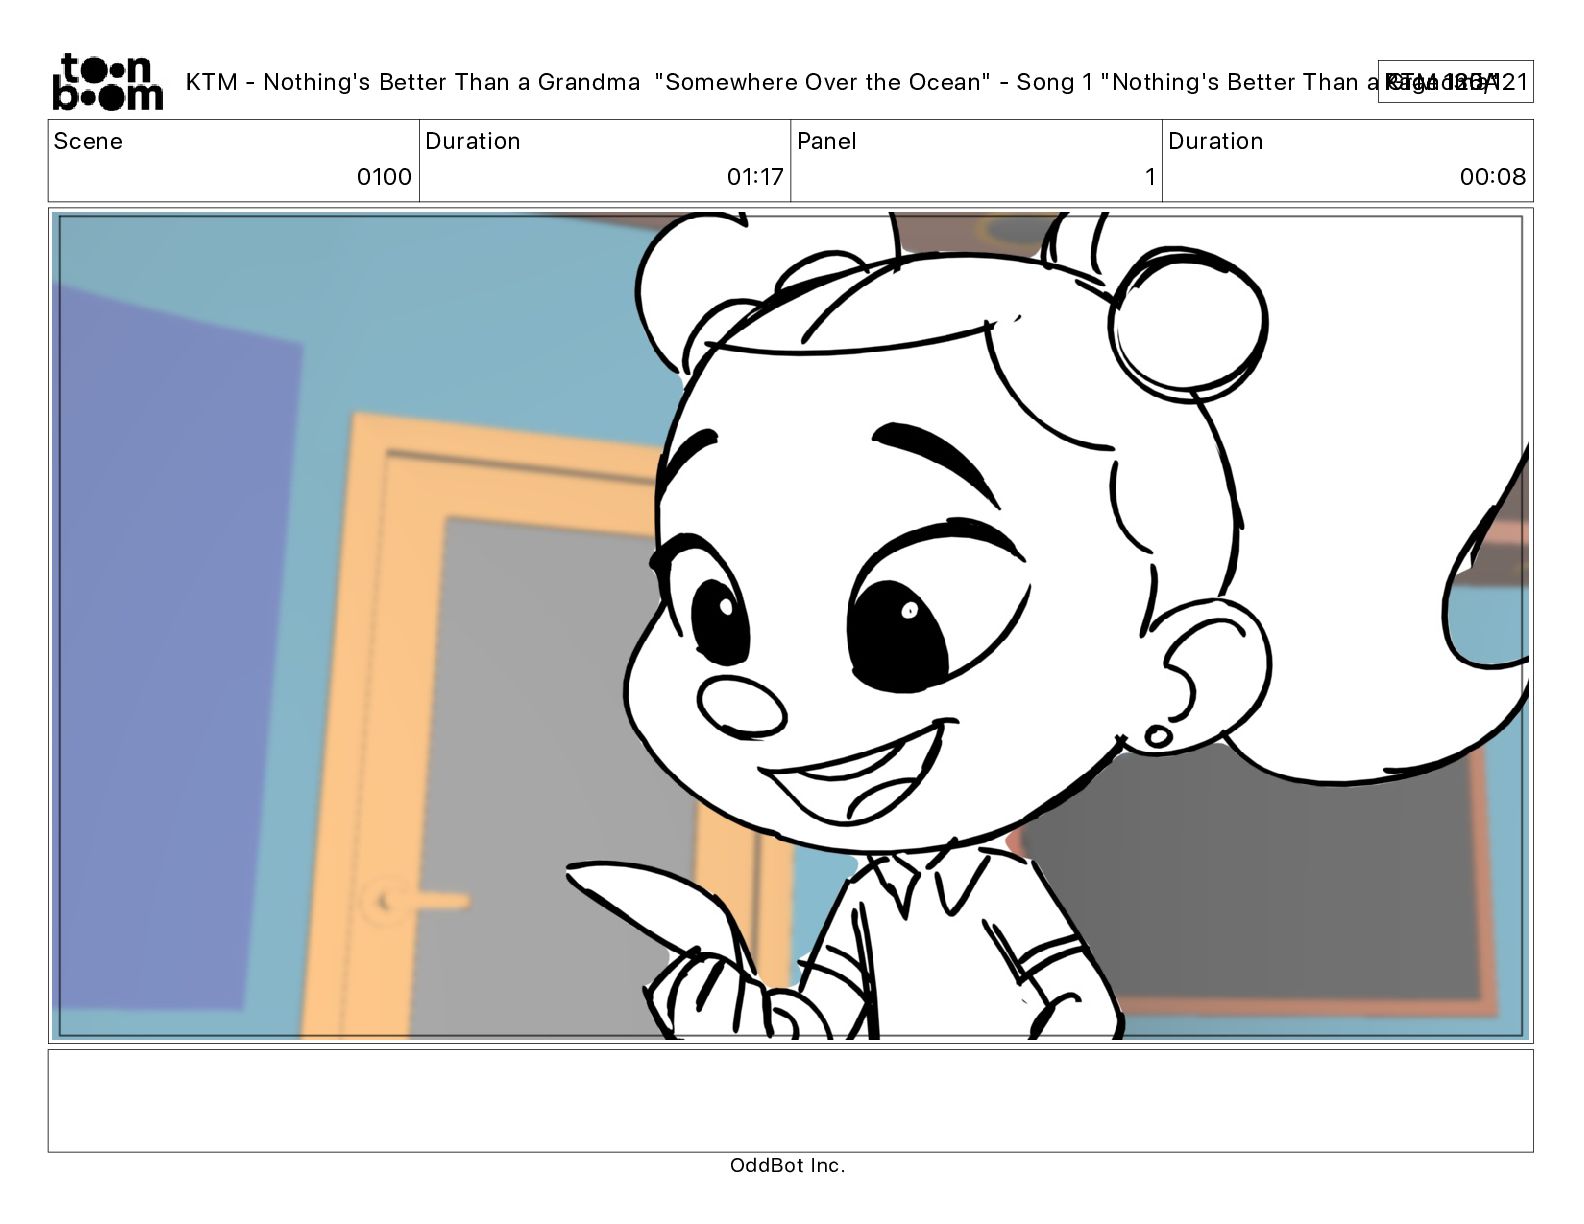Click the Panel label
The height and width of the screenshot is (1224, 1584).
tap(827, 141)
